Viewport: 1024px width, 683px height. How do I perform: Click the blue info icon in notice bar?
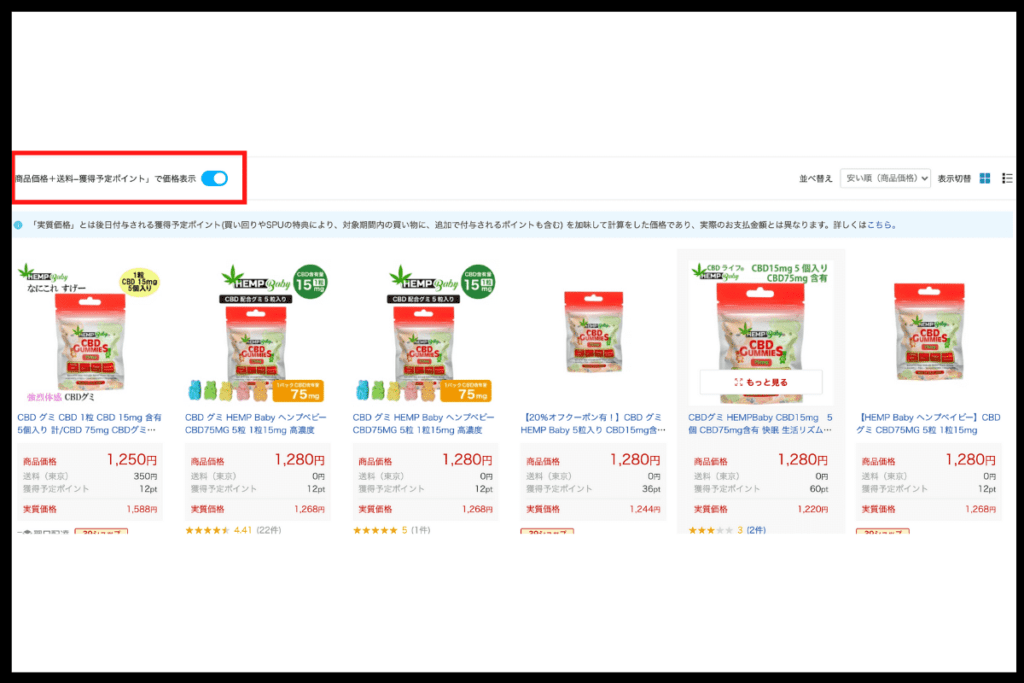point(18,225)
